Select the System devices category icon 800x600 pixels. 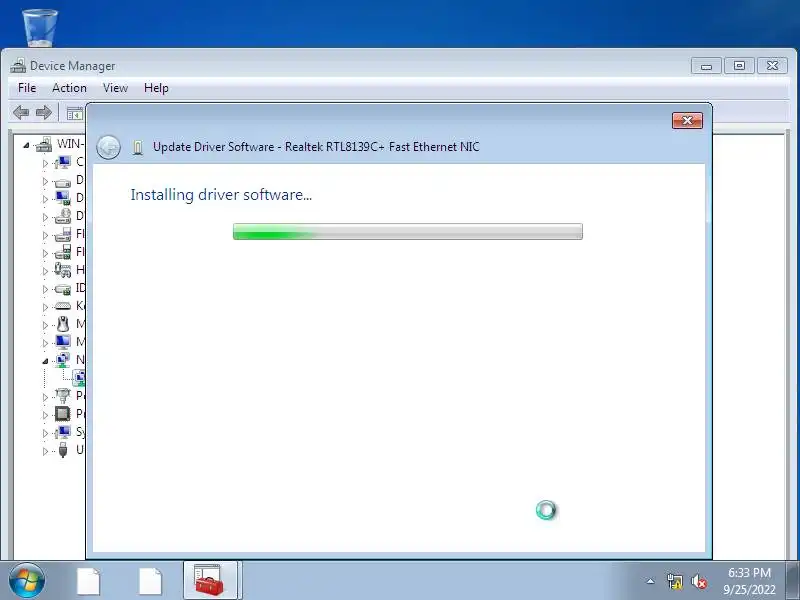[x=63, y=432]
